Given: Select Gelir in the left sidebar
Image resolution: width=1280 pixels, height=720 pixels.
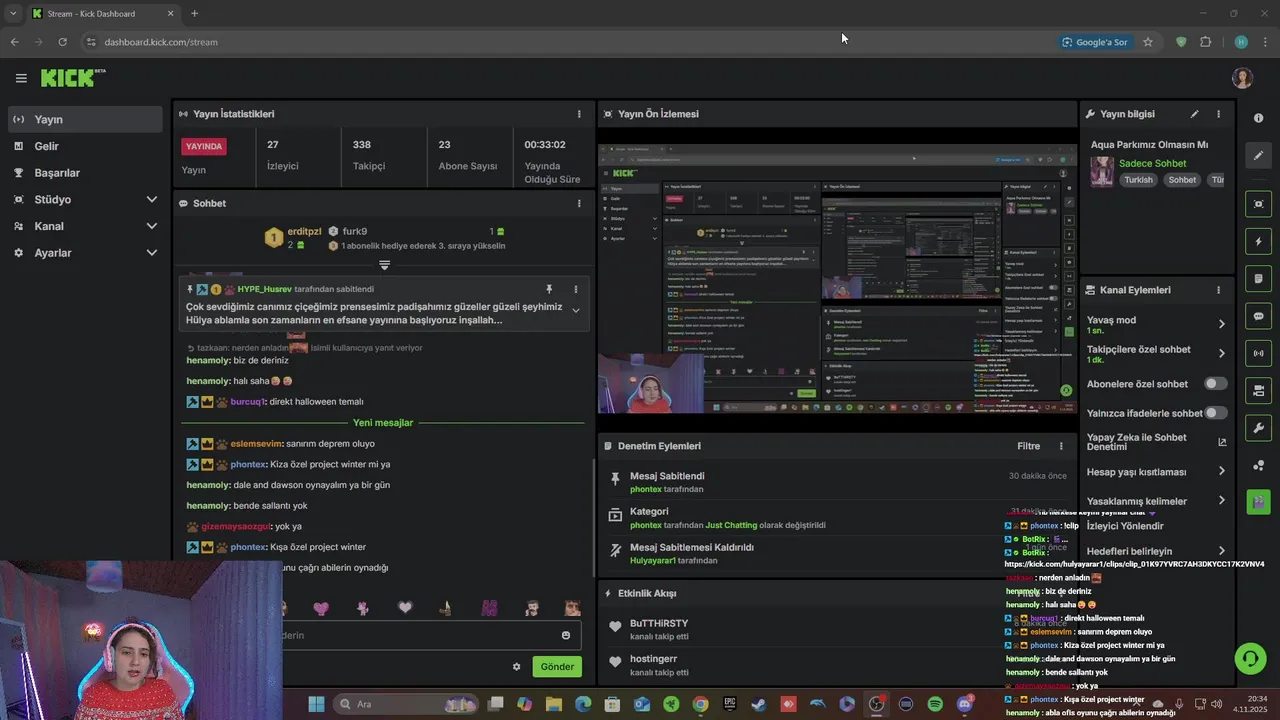Looking at the screenshot, I should [x=84, y=146].
